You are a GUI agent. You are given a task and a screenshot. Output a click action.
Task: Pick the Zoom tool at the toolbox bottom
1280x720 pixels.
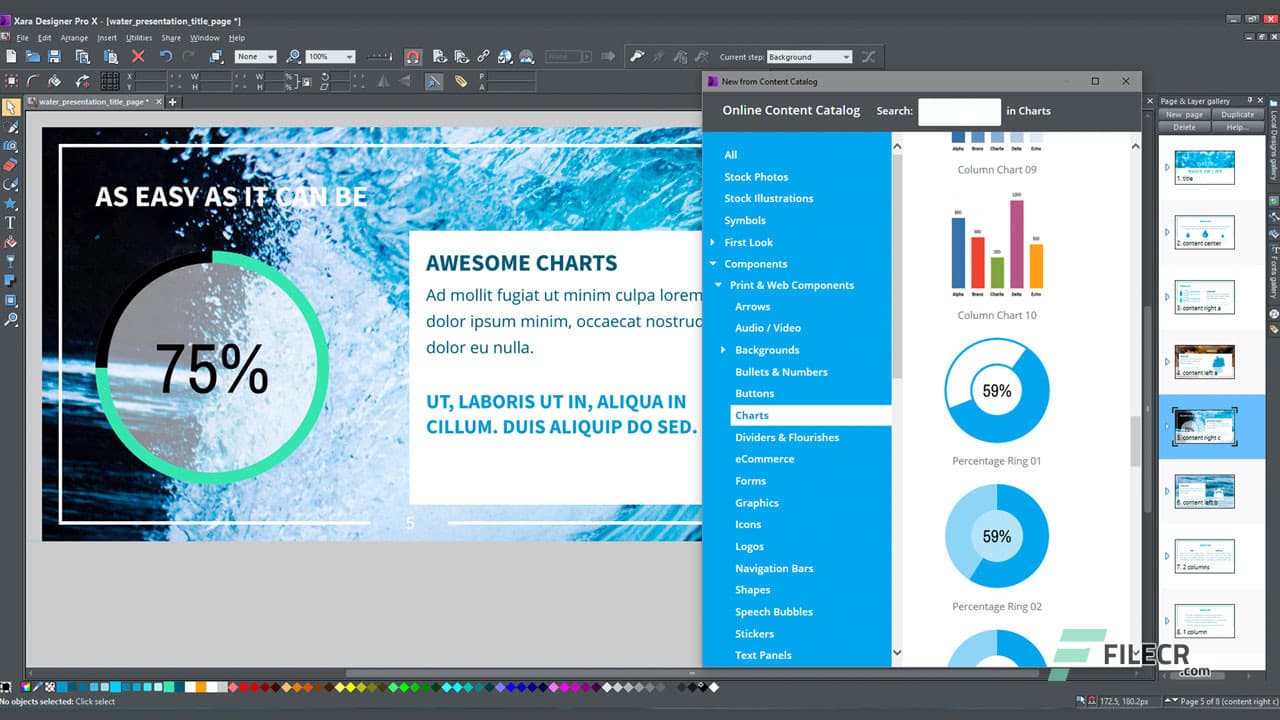click(12, 320)
